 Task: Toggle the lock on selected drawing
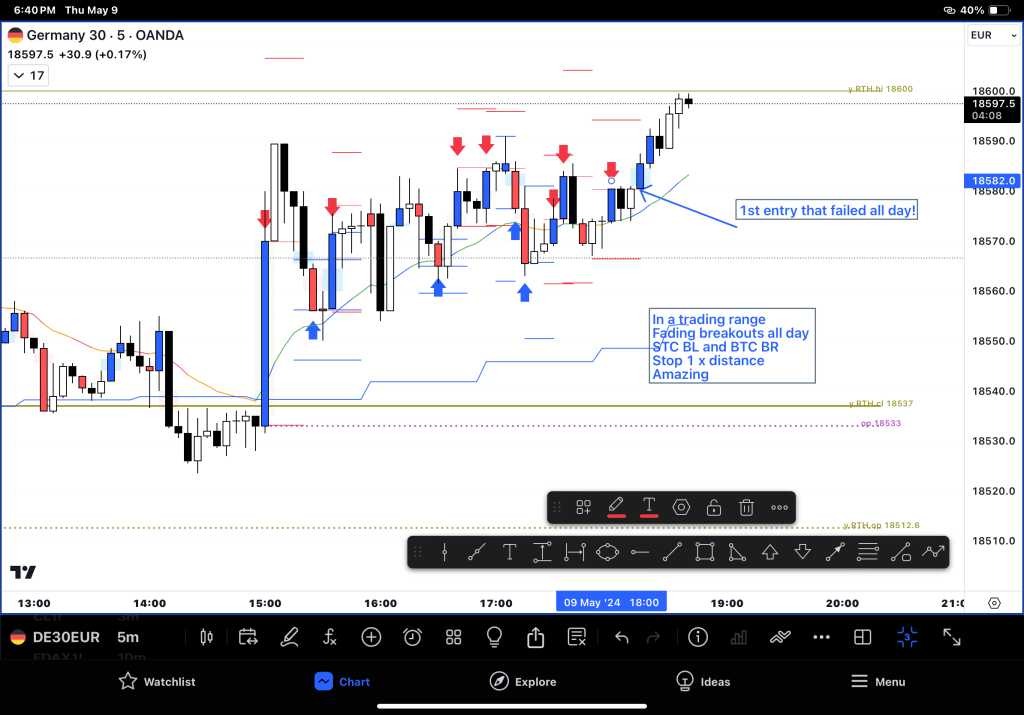(714, 507)
